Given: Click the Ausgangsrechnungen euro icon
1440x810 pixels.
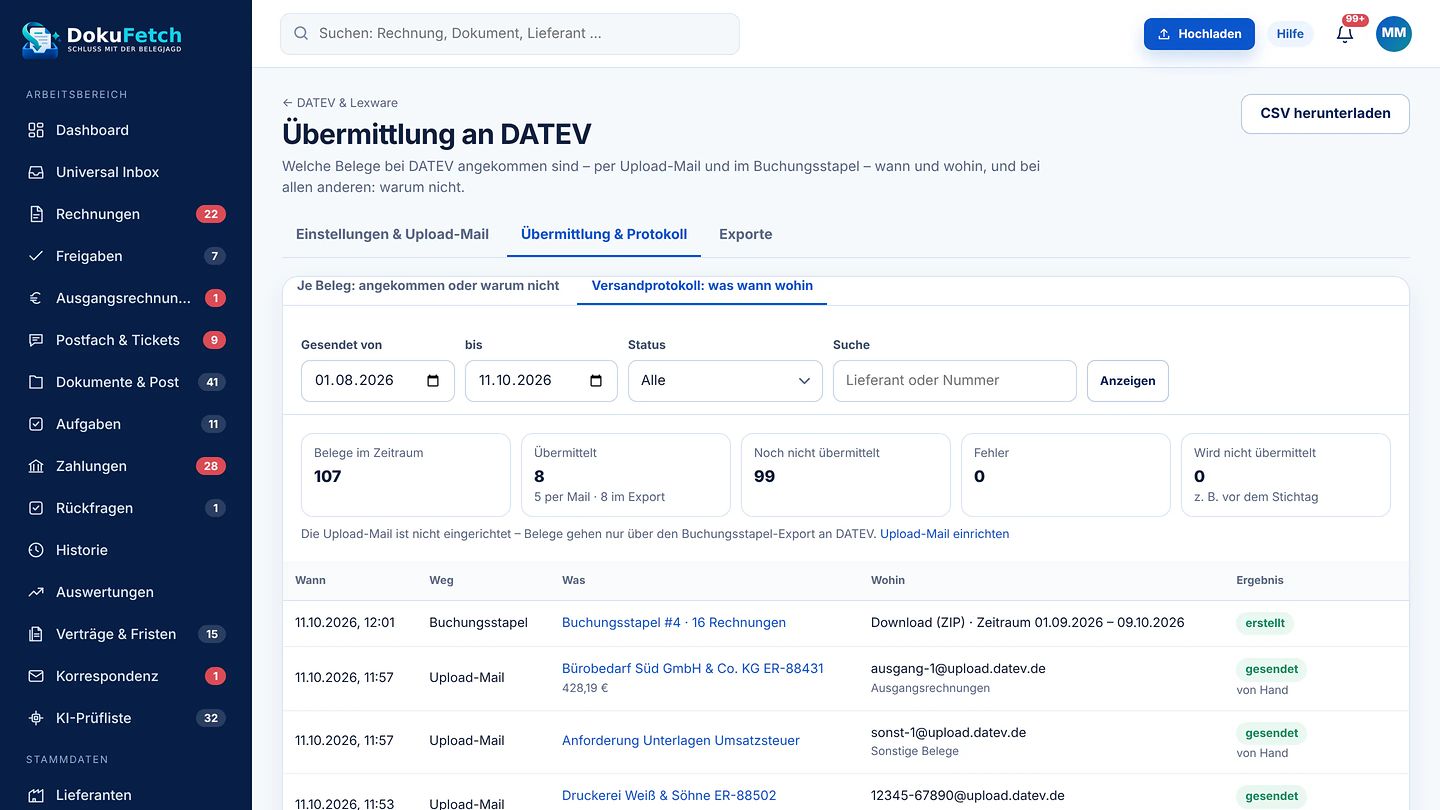Looking at the screenshot, I should click(x=36, y=298).
